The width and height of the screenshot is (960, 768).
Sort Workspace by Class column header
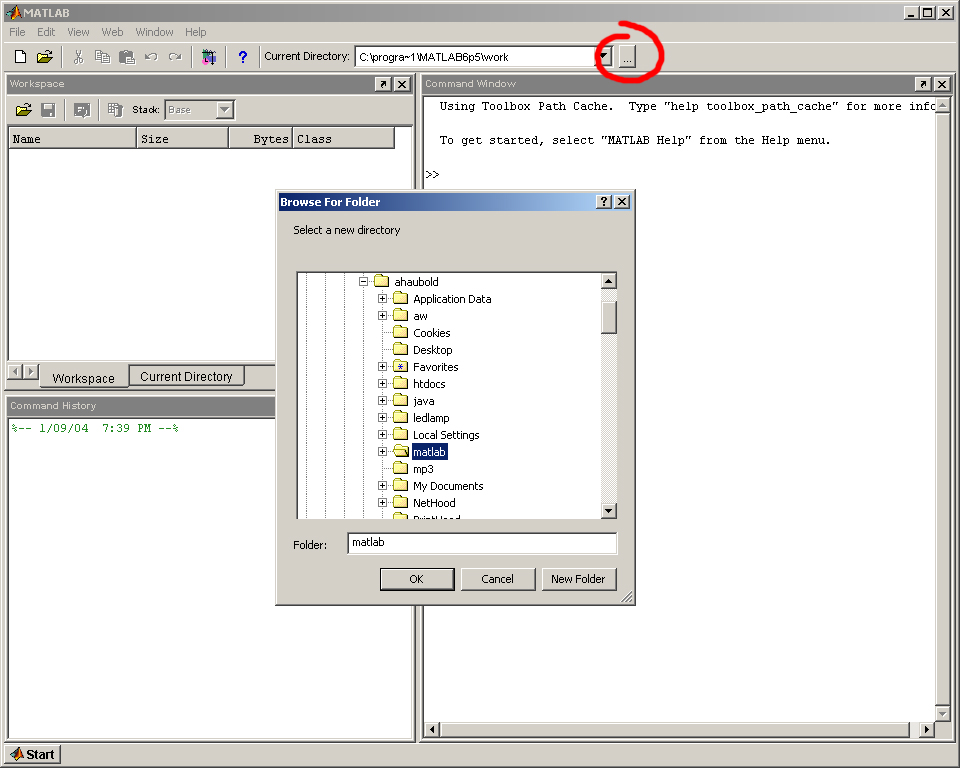343,138
